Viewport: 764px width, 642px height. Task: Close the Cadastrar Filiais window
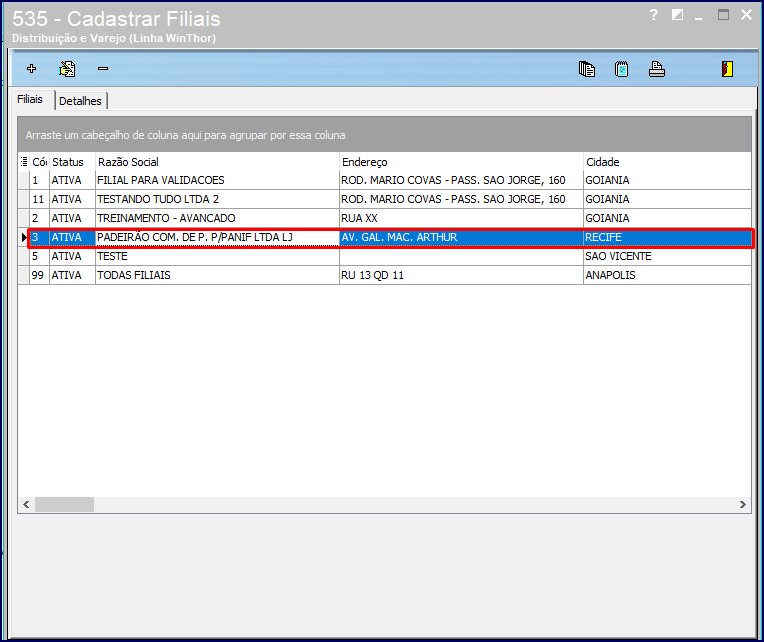(746, 15)
